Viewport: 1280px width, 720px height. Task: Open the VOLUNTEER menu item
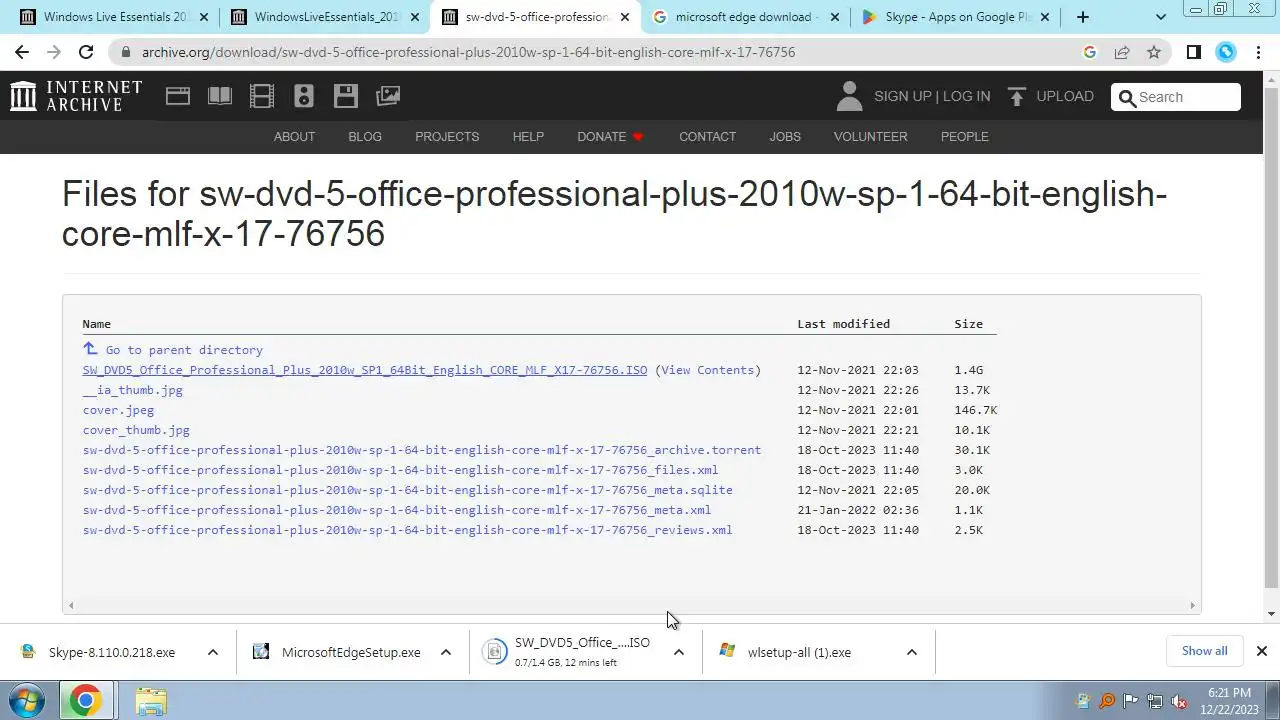[x=870, y=137]
